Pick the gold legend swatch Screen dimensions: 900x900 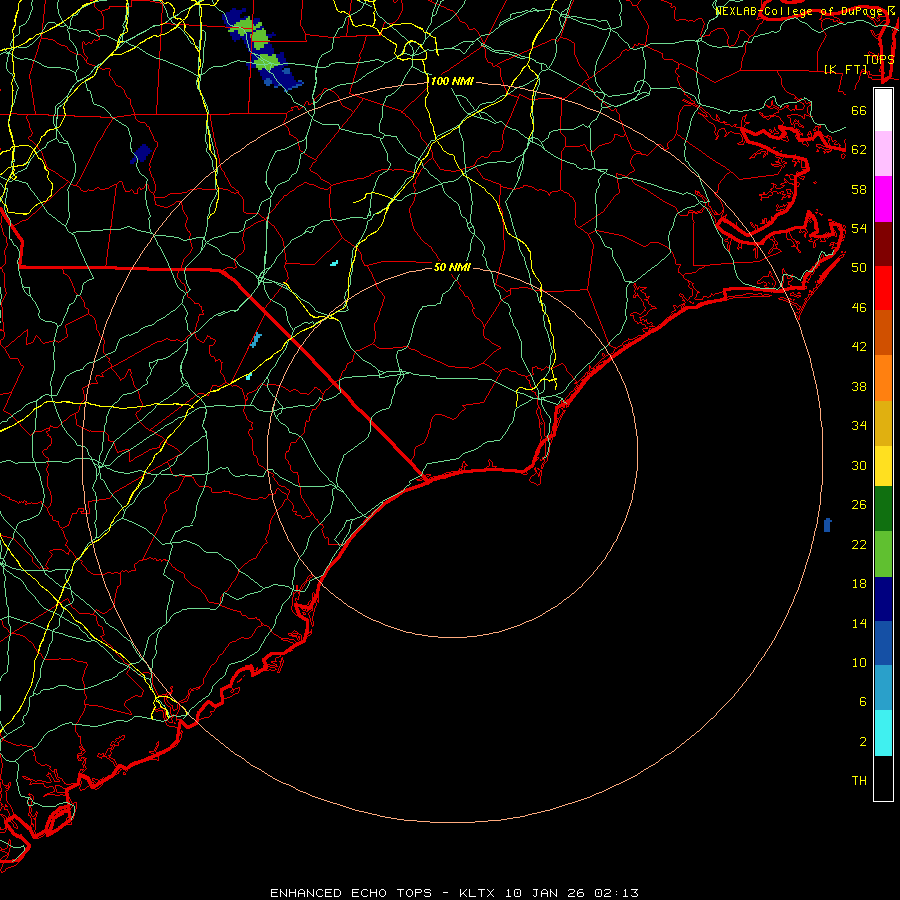pyautogui.click(x=883, y=423)
